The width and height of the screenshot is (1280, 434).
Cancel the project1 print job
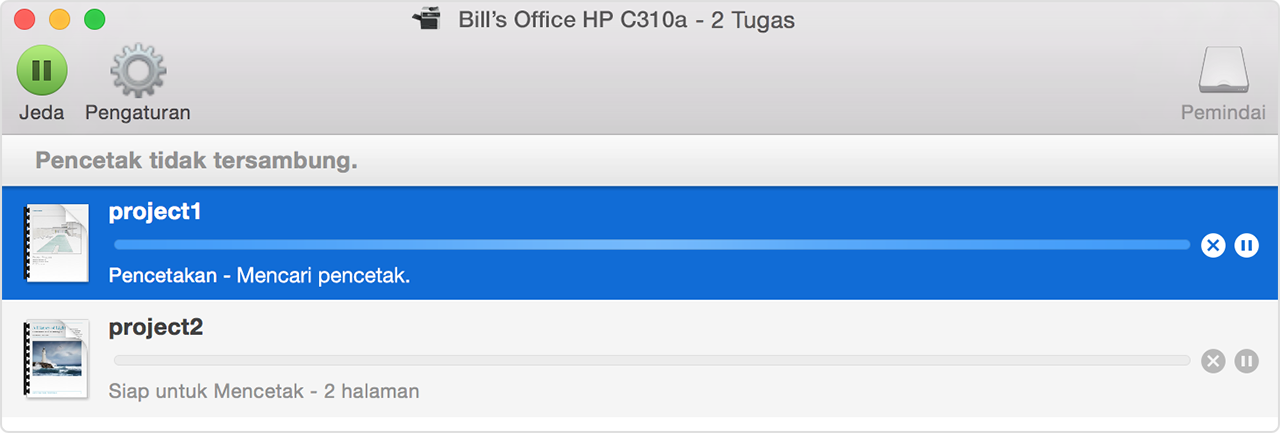pyautogui.click(x=1213, y=245)
